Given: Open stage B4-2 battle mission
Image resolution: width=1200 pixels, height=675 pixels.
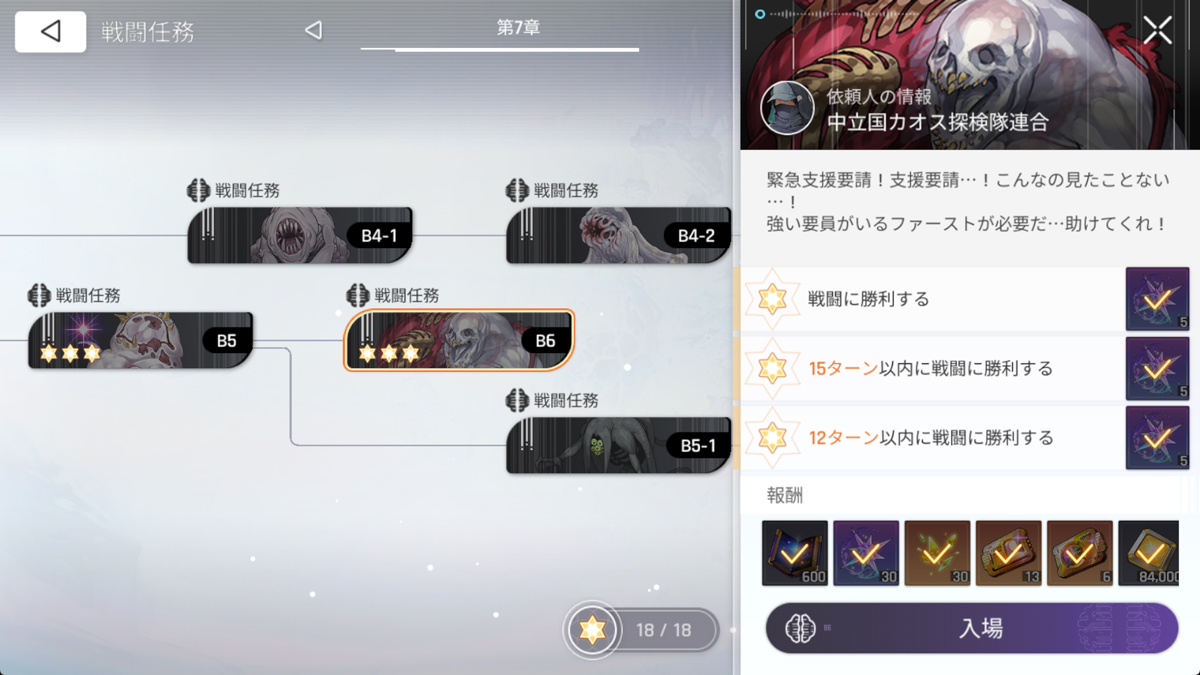Looking at the screenshot, I should pyautogui.click(x=618, y=236).
